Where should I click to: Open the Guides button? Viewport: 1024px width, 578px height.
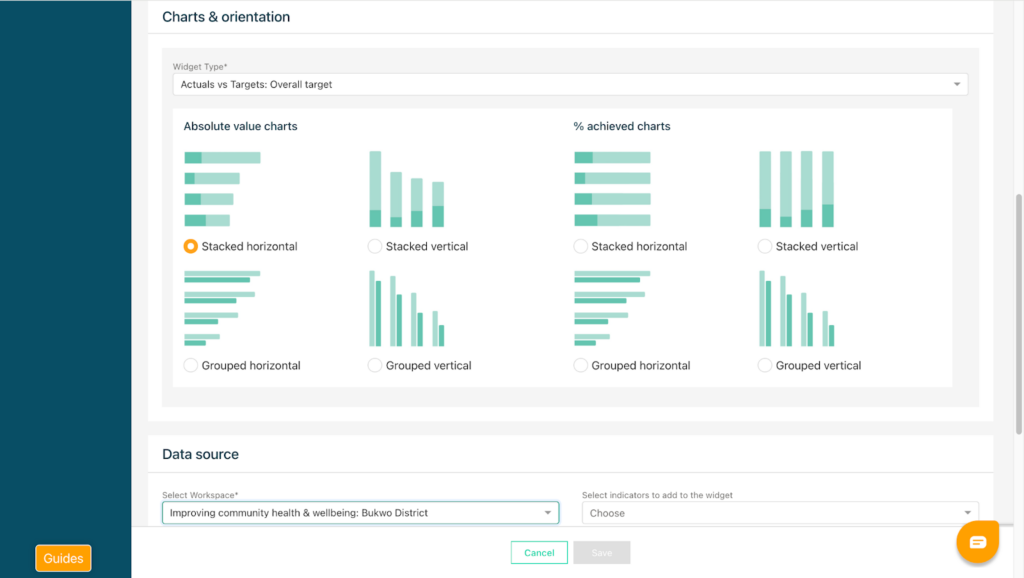(63, 558)
